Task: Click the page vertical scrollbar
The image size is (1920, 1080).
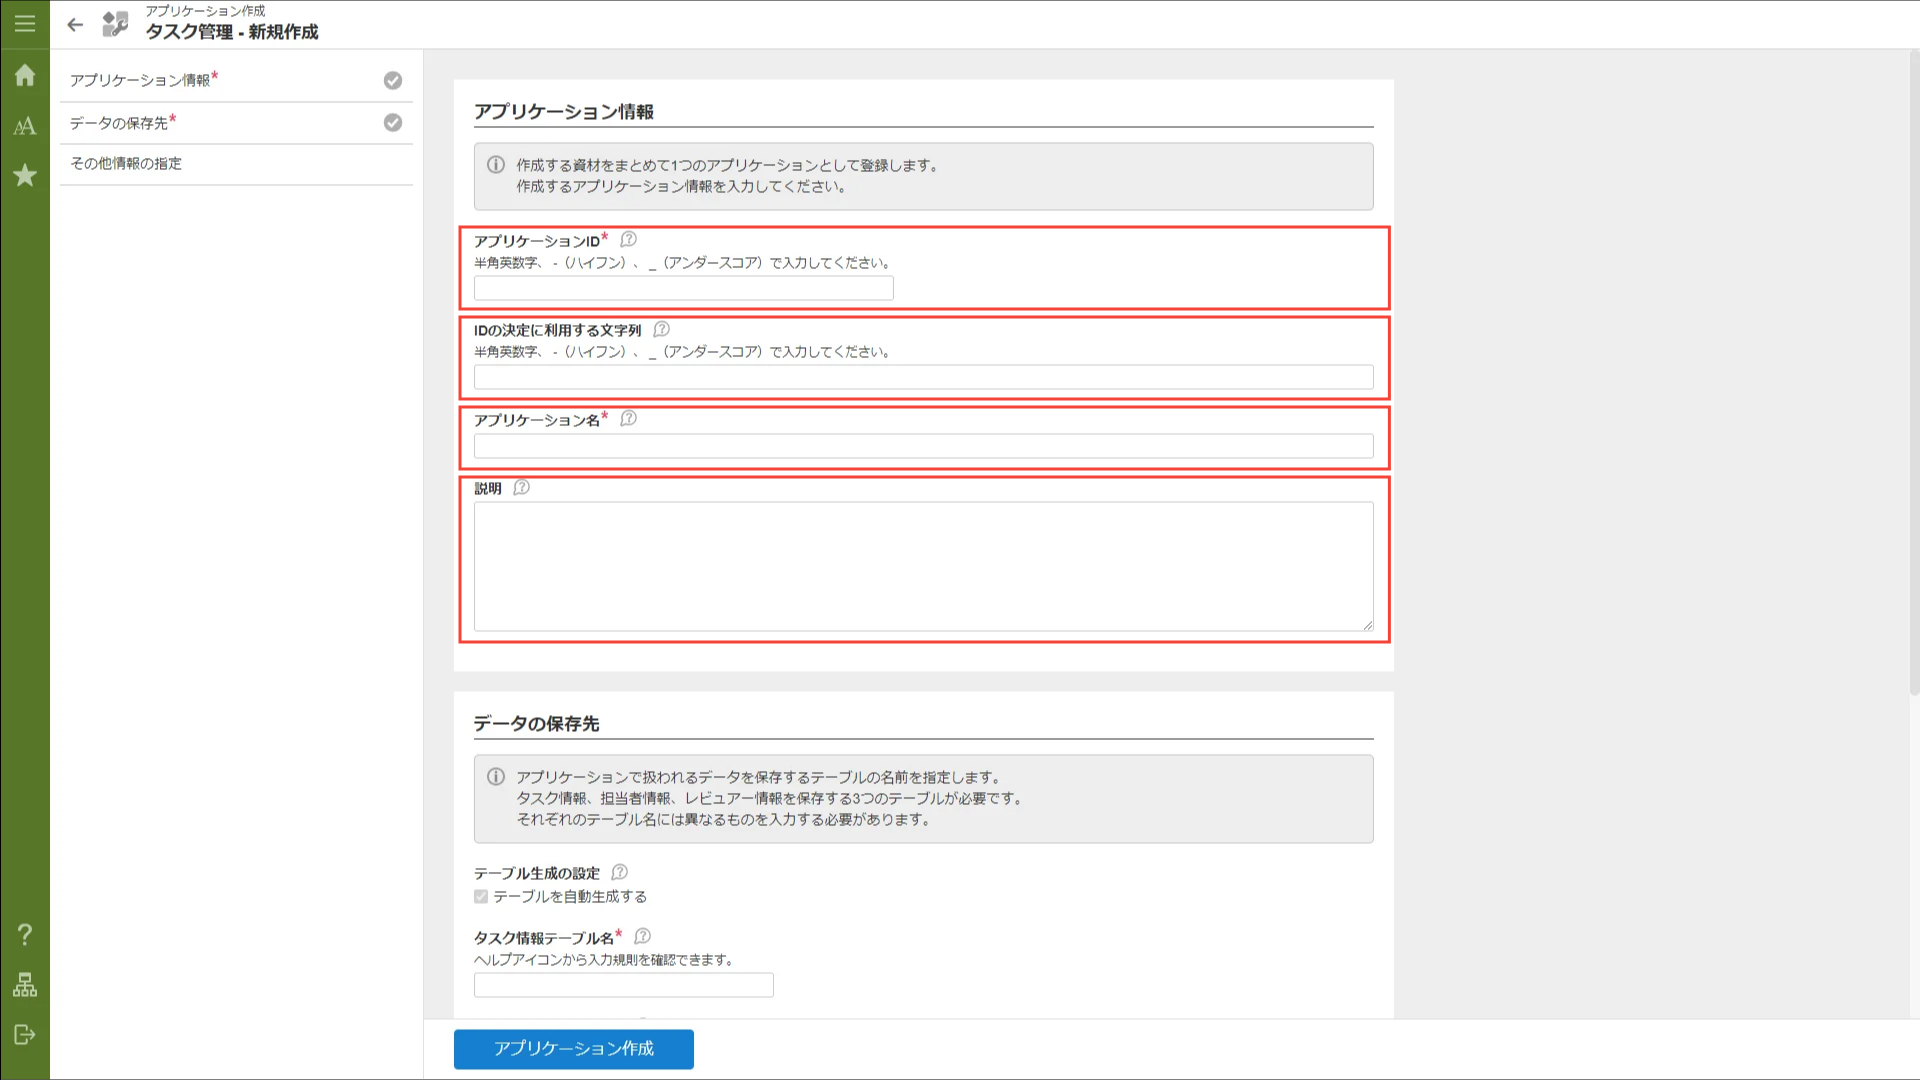Action: (x=1913, y=370)
